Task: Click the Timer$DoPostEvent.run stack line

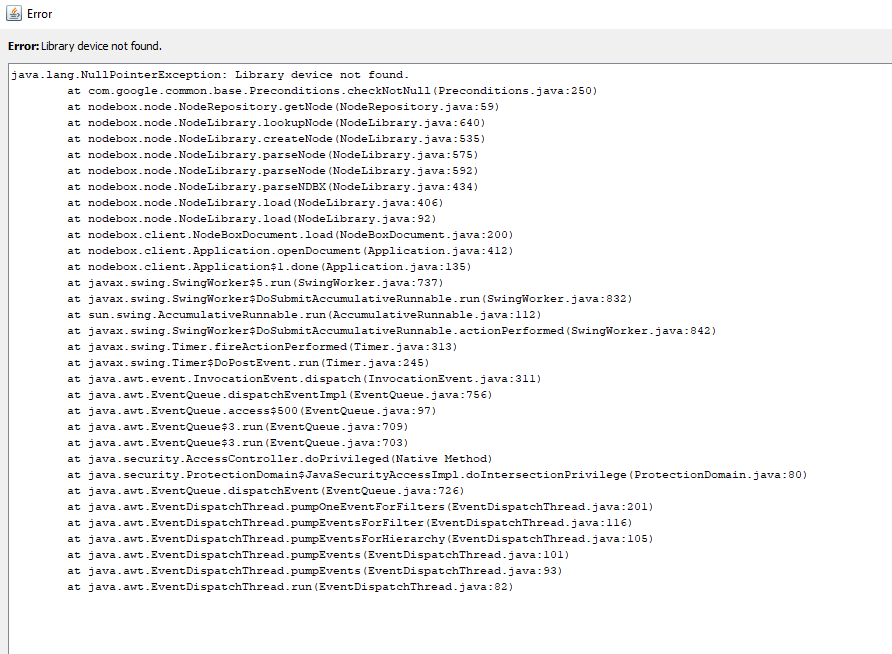Action: coord(248,362)
